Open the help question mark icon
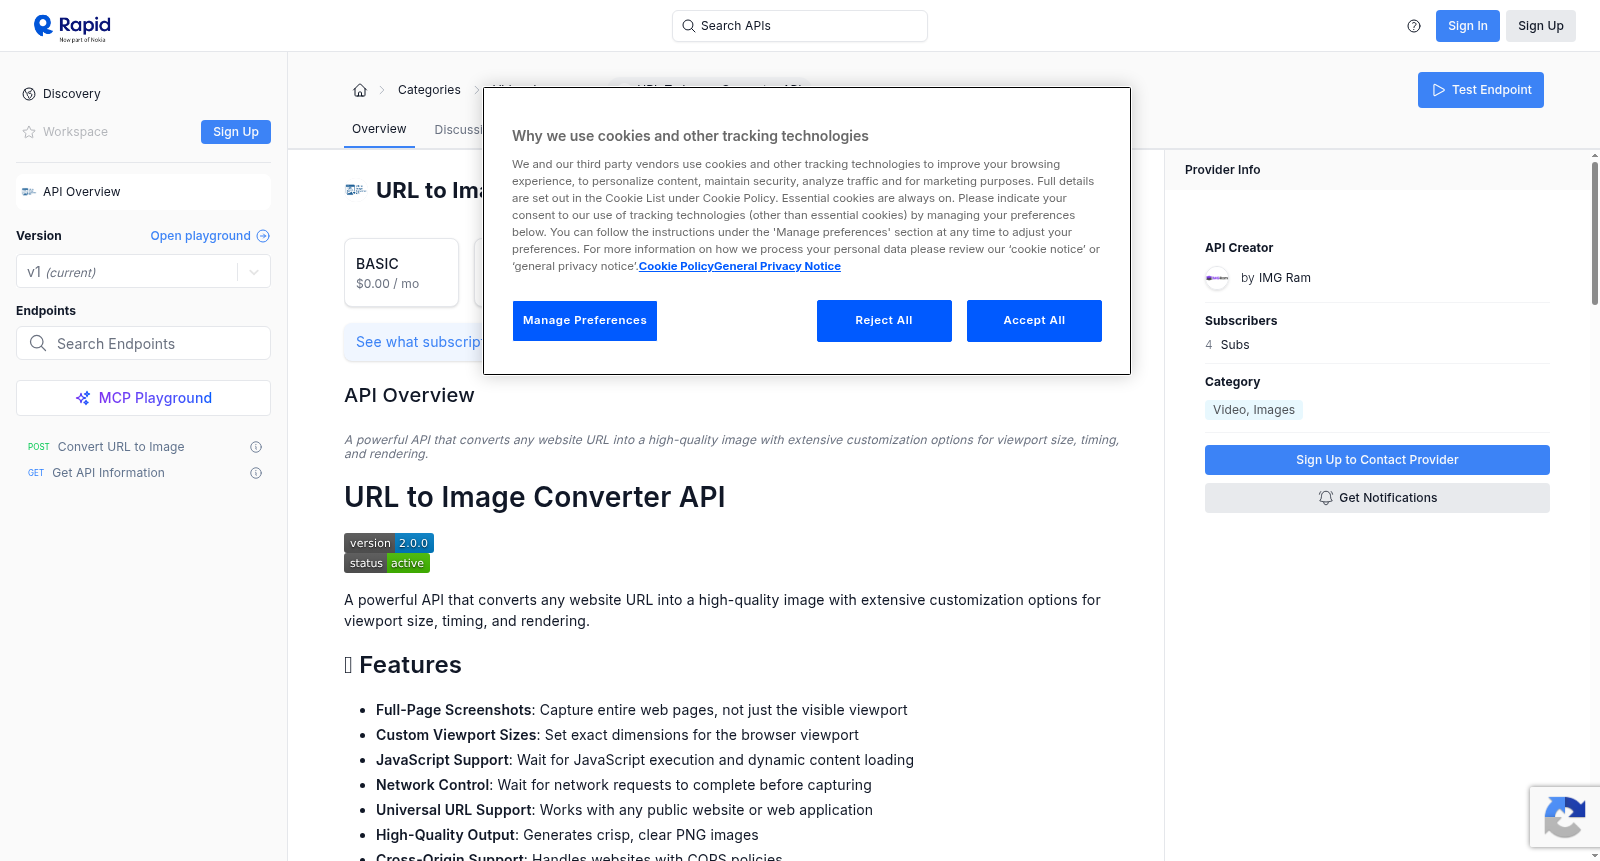1600x861 pixels. (x=1414, y=26)
